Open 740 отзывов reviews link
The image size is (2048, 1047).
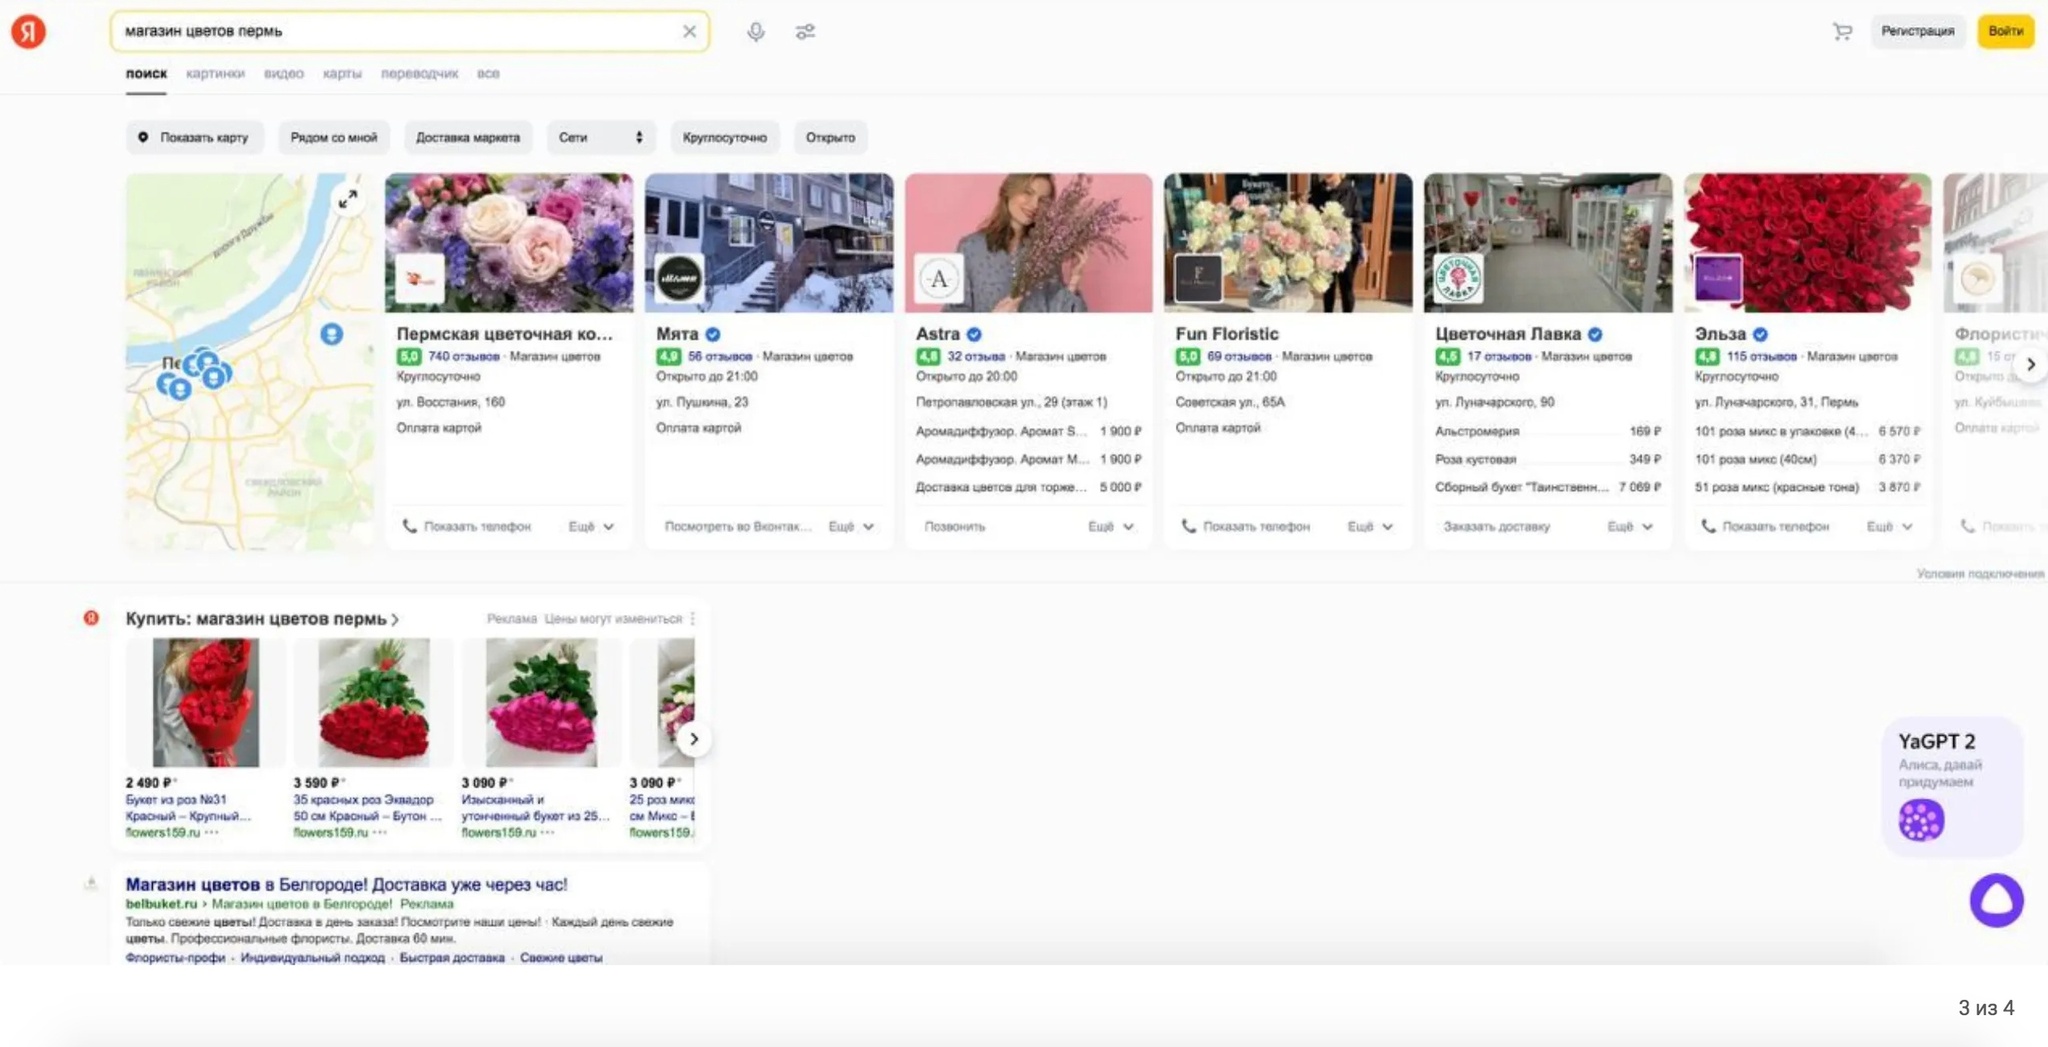[463, 356]
